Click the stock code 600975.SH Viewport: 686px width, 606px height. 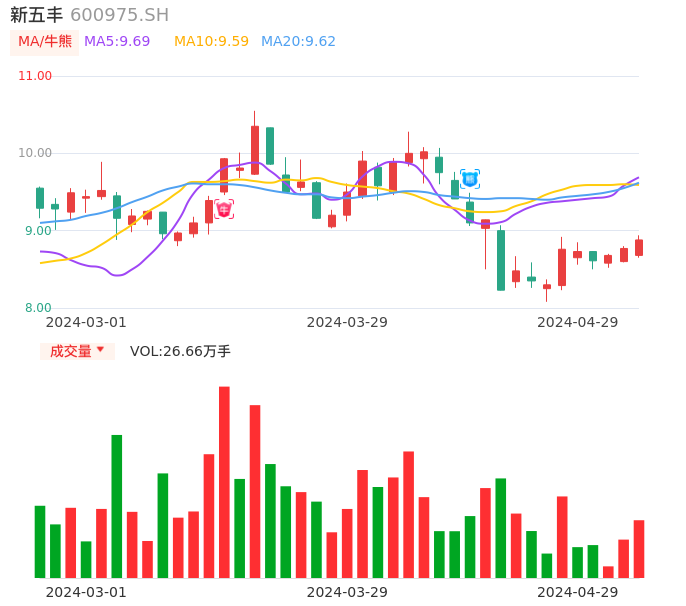[119, 15]
